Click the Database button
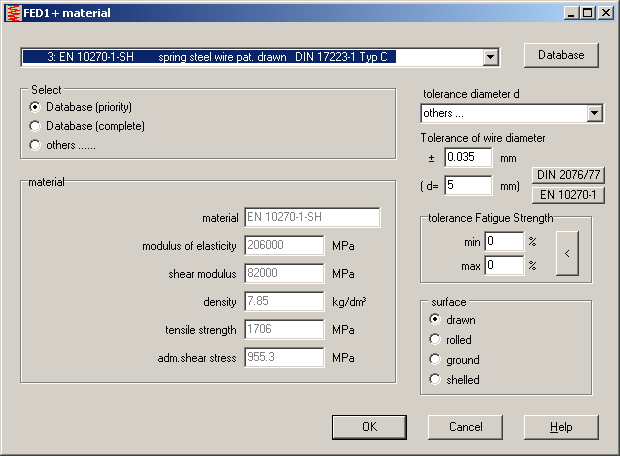This screenshot has width=620, height=456. [x=561, y=55]
